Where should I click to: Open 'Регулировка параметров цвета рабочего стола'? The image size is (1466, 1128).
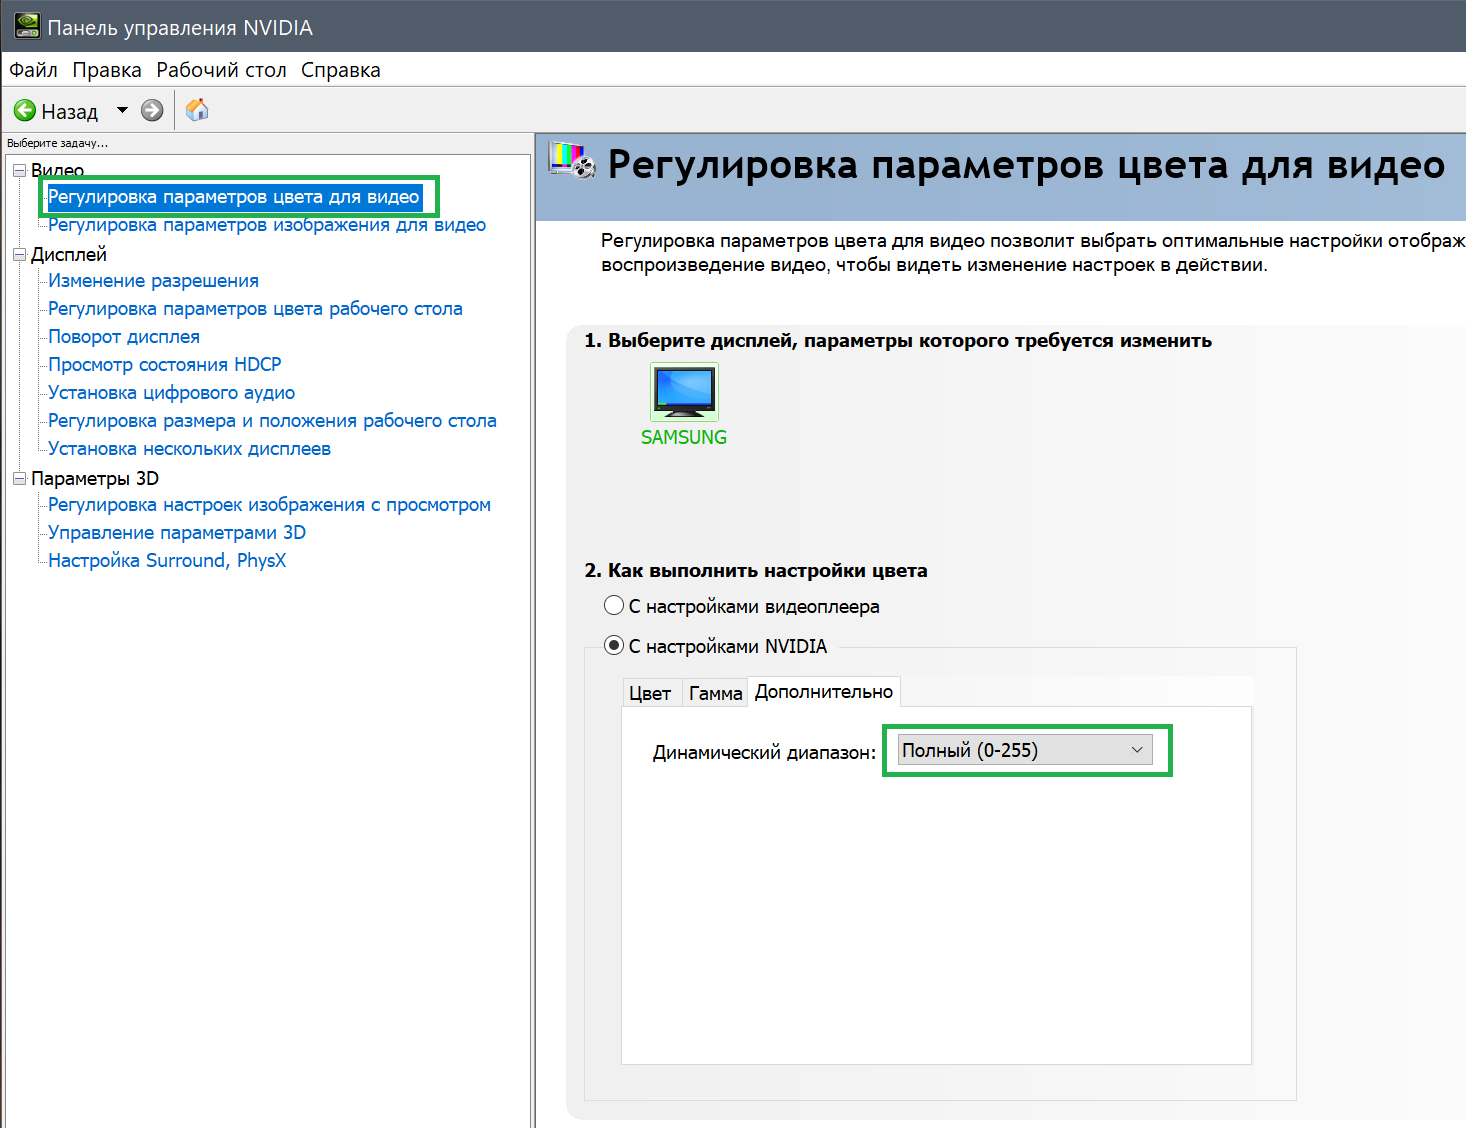point(255,309)
